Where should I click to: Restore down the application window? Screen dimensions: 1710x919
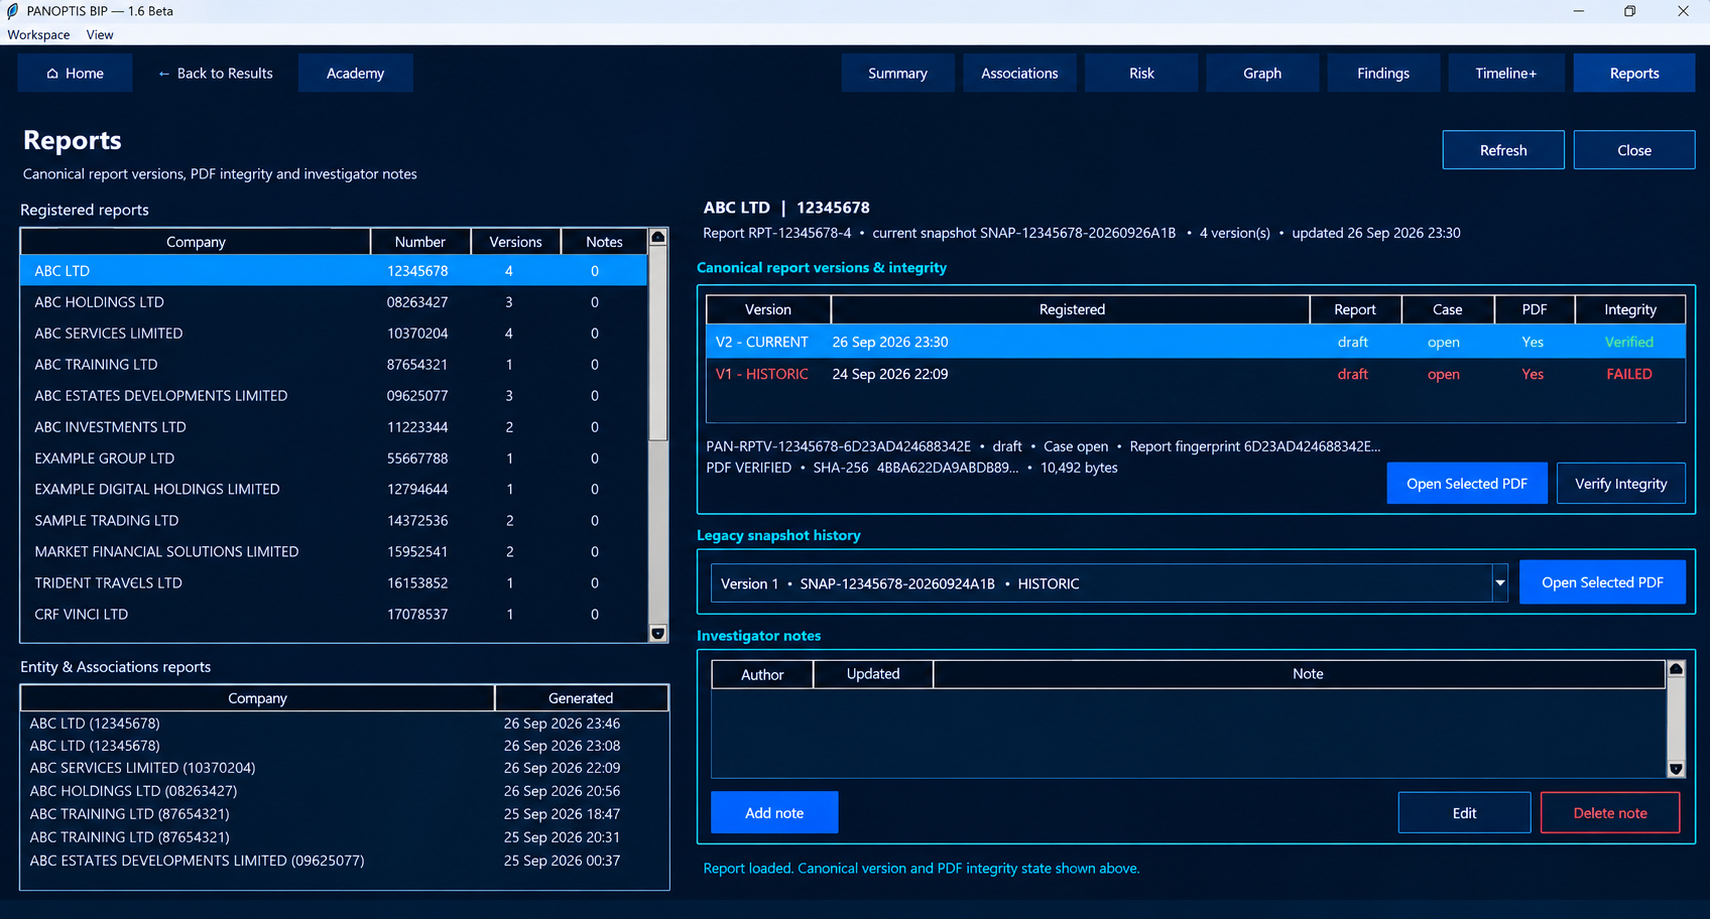(1630, 11)
